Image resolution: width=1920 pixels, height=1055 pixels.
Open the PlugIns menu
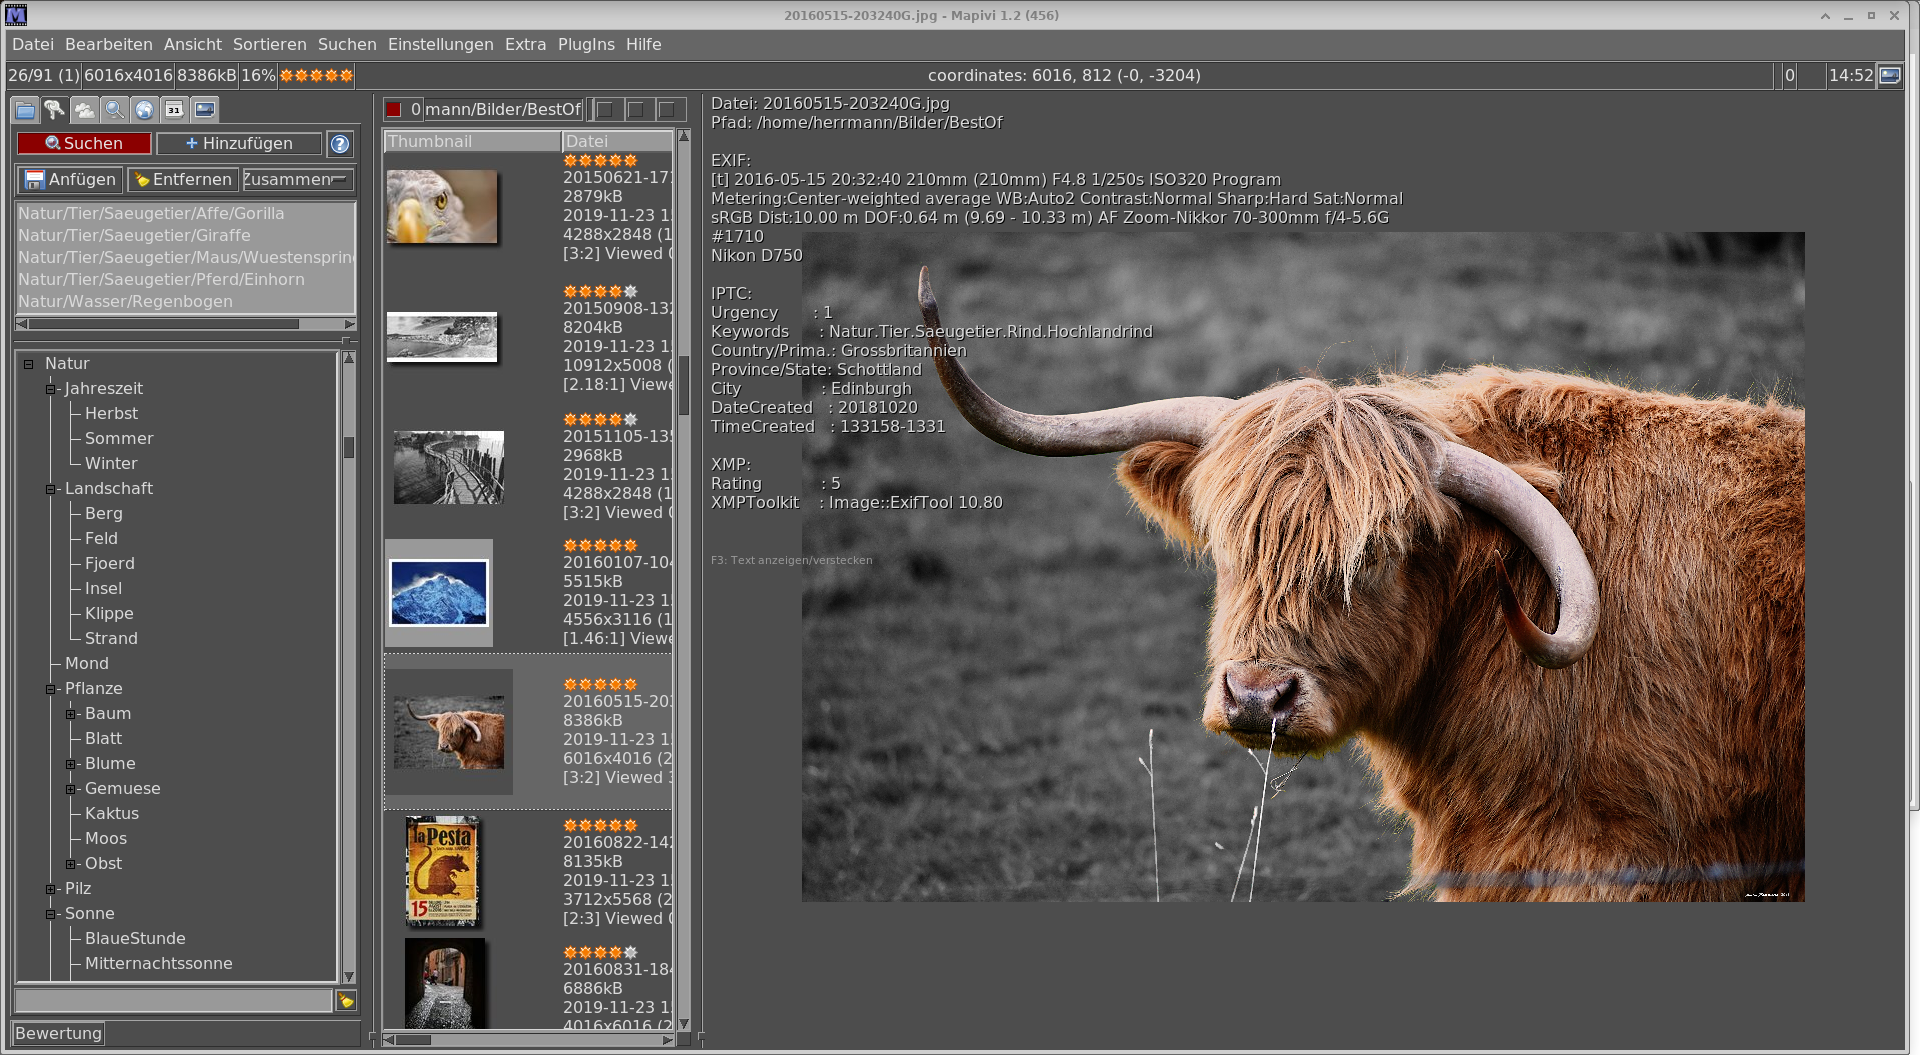pyautogui.click(x=586, y=45)
